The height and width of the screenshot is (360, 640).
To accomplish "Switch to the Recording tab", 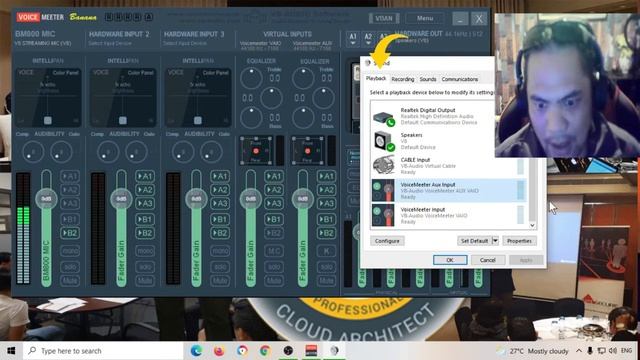I will point(402,79).
